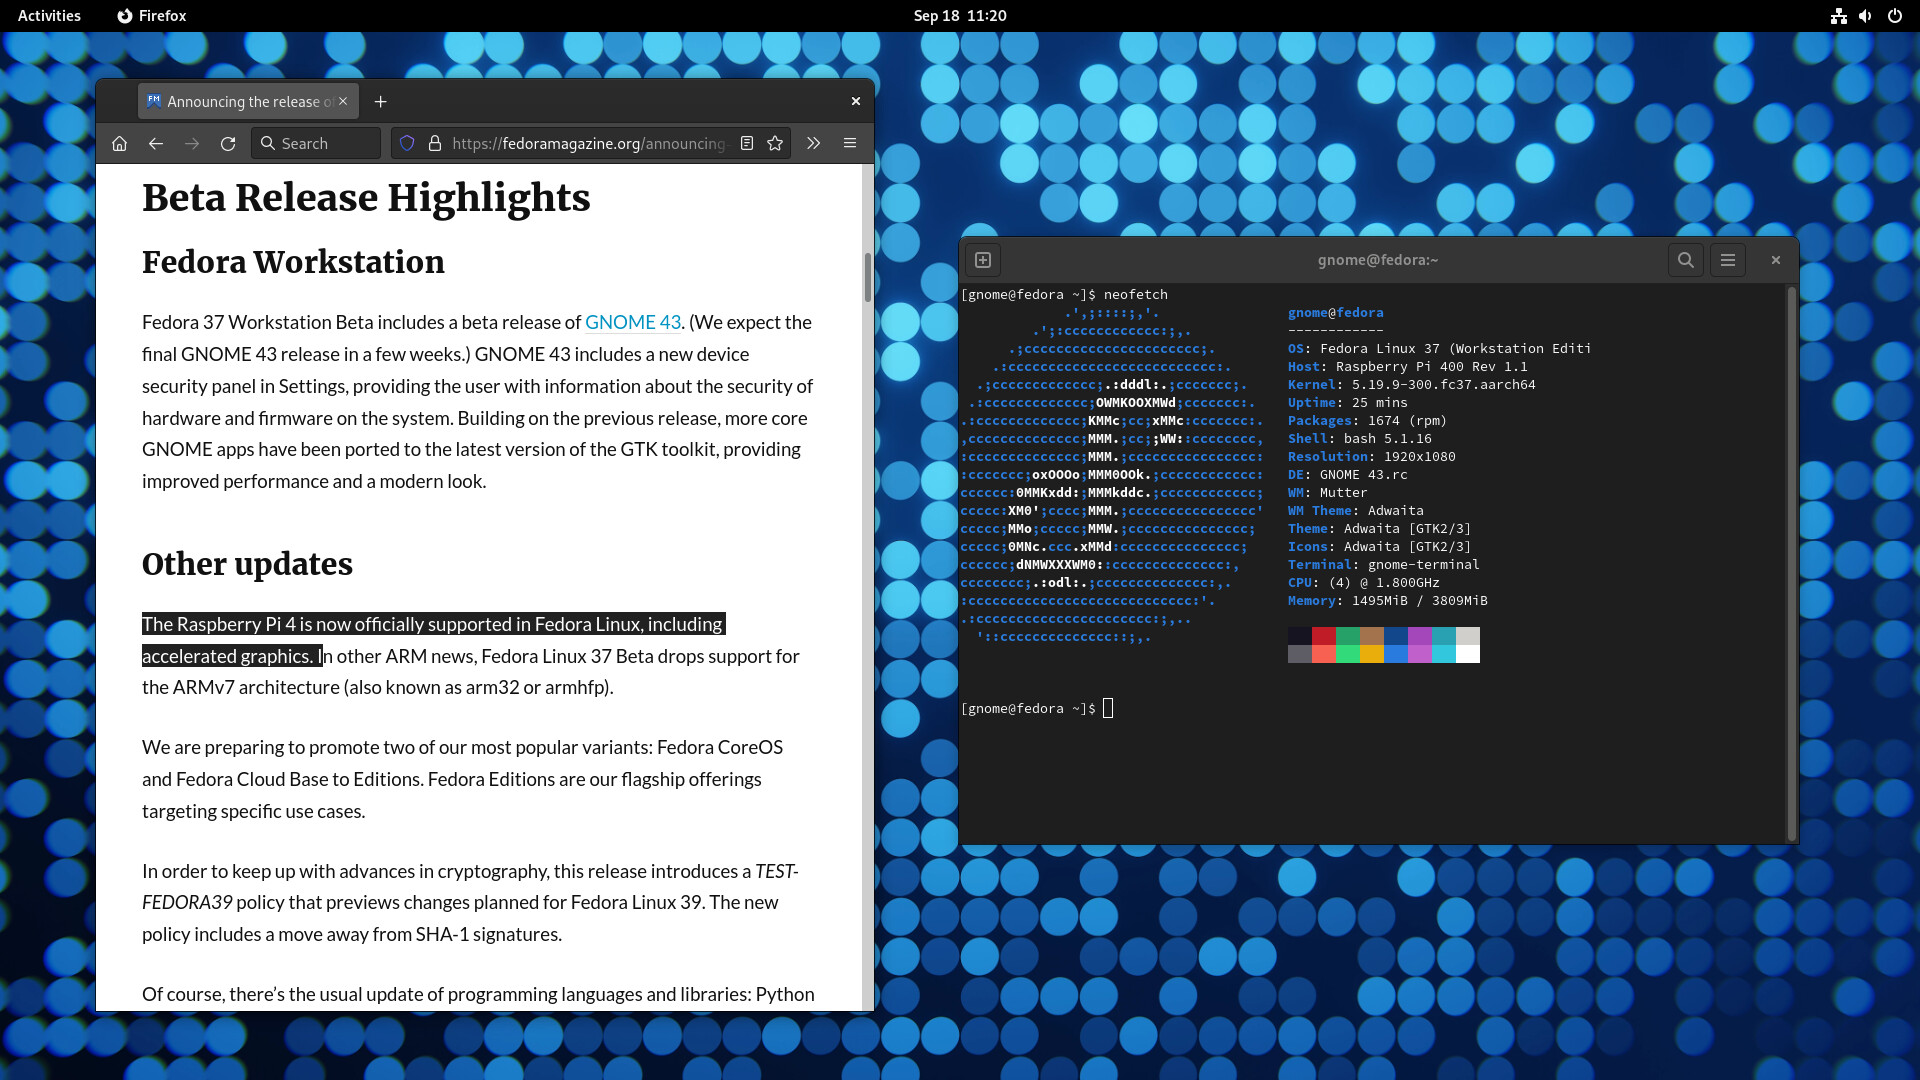
Task: Click the terminal window title gnome@fedora:~
Action: pos(1377,260)
